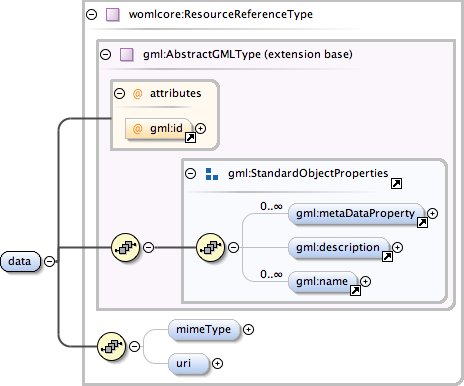Select the gml:description element
Image resolution: width=464 pixels, height=386 pixels.
pos(338,248)
